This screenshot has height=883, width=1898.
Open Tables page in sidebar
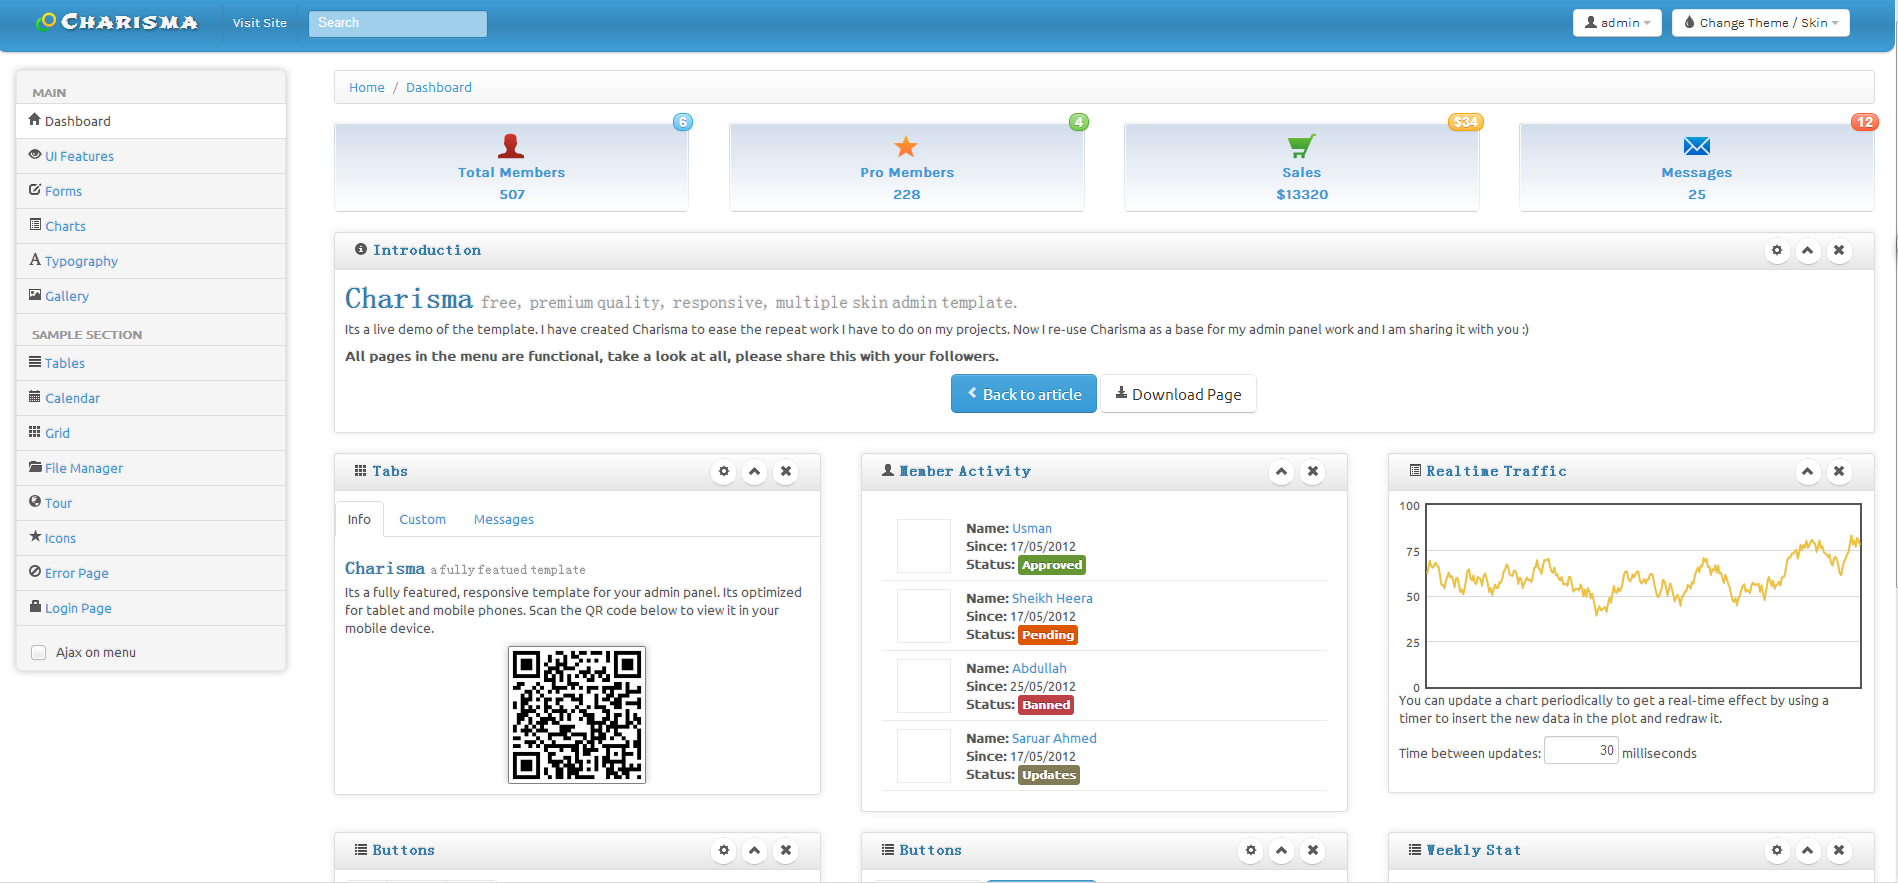tap(151, 363)
